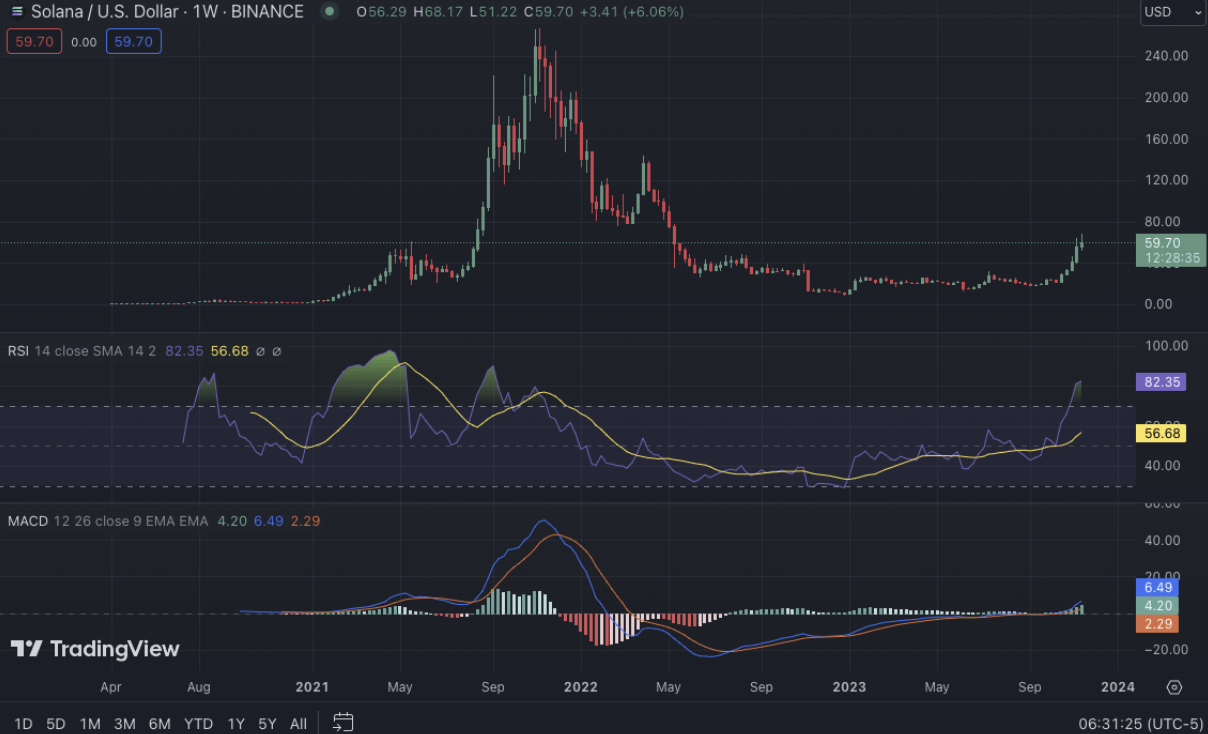The height and width of the screenshot is (734, 1208).
Task: Select the 1D time range
Action: pos(23,723)
